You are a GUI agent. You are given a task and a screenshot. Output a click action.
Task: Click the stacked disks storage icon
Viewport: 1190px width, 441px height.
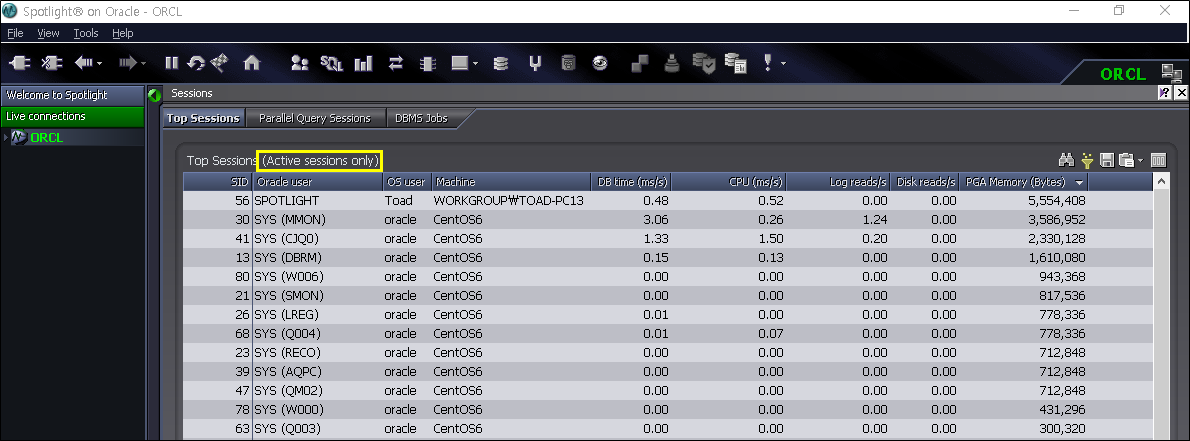coord(500,64)
